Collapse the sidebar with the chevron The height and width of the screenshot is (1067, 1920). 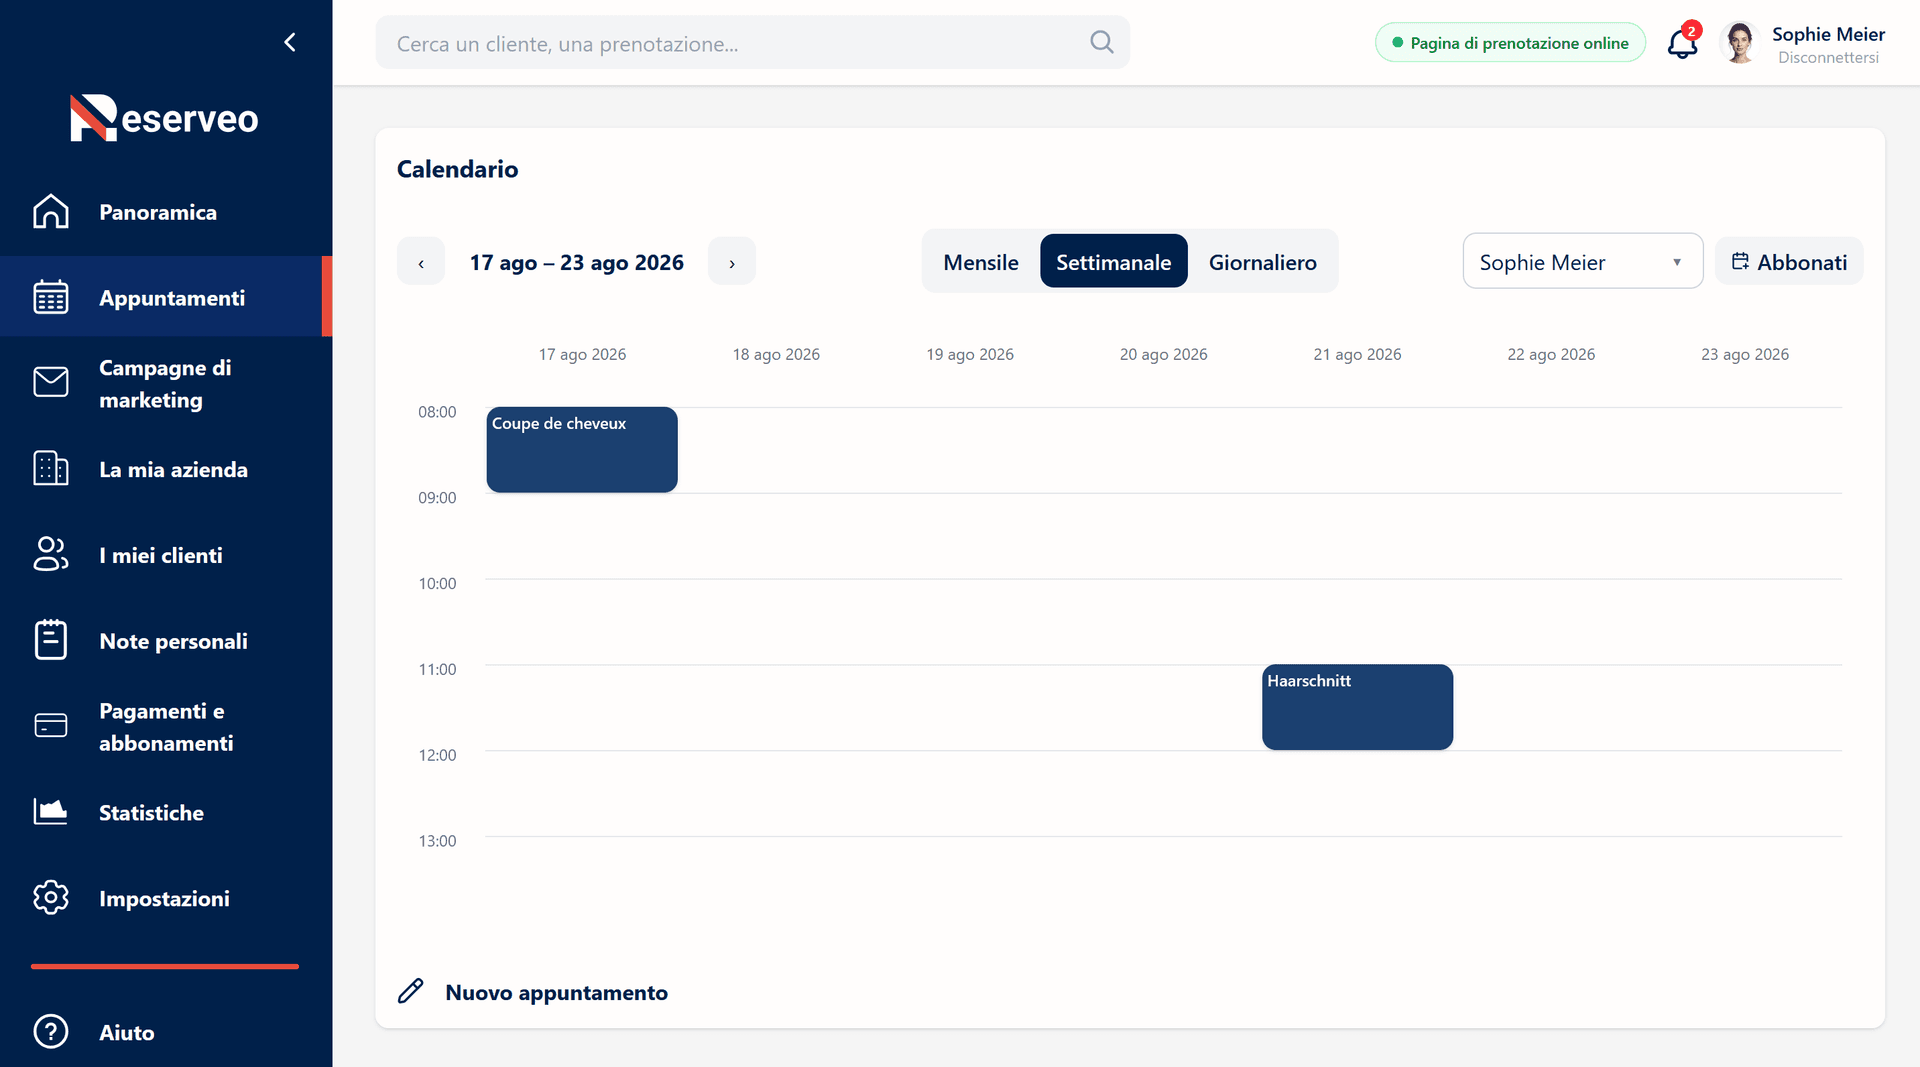point(290,42)
